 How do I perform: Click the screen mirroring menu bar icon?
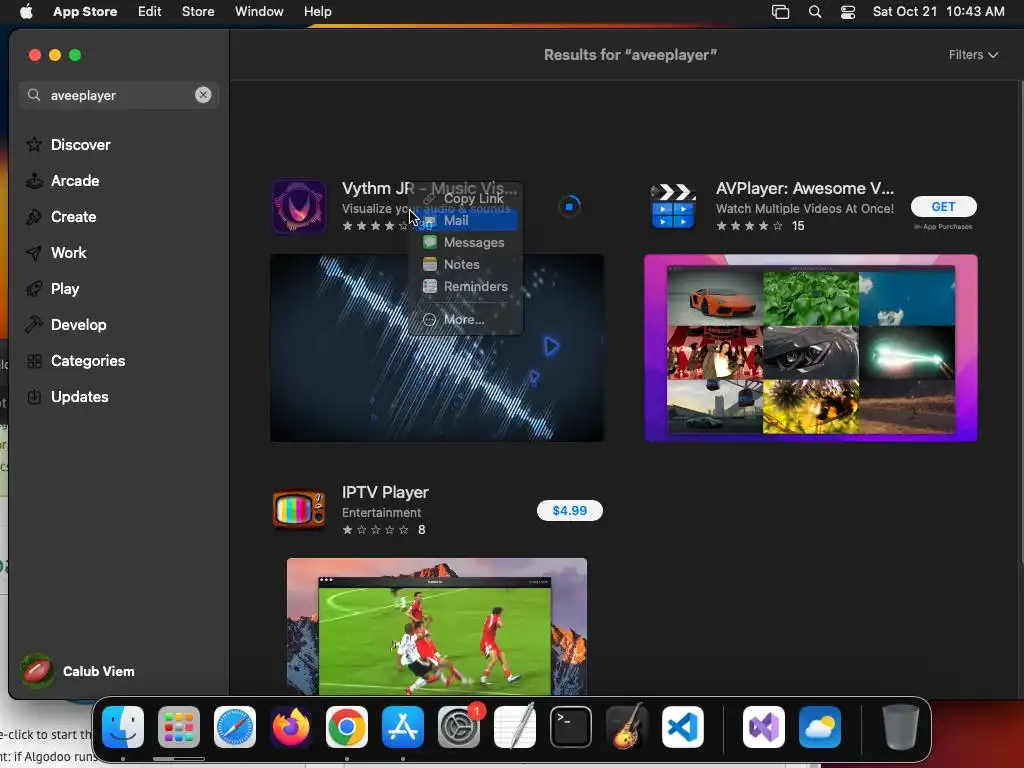pos(780,12)
